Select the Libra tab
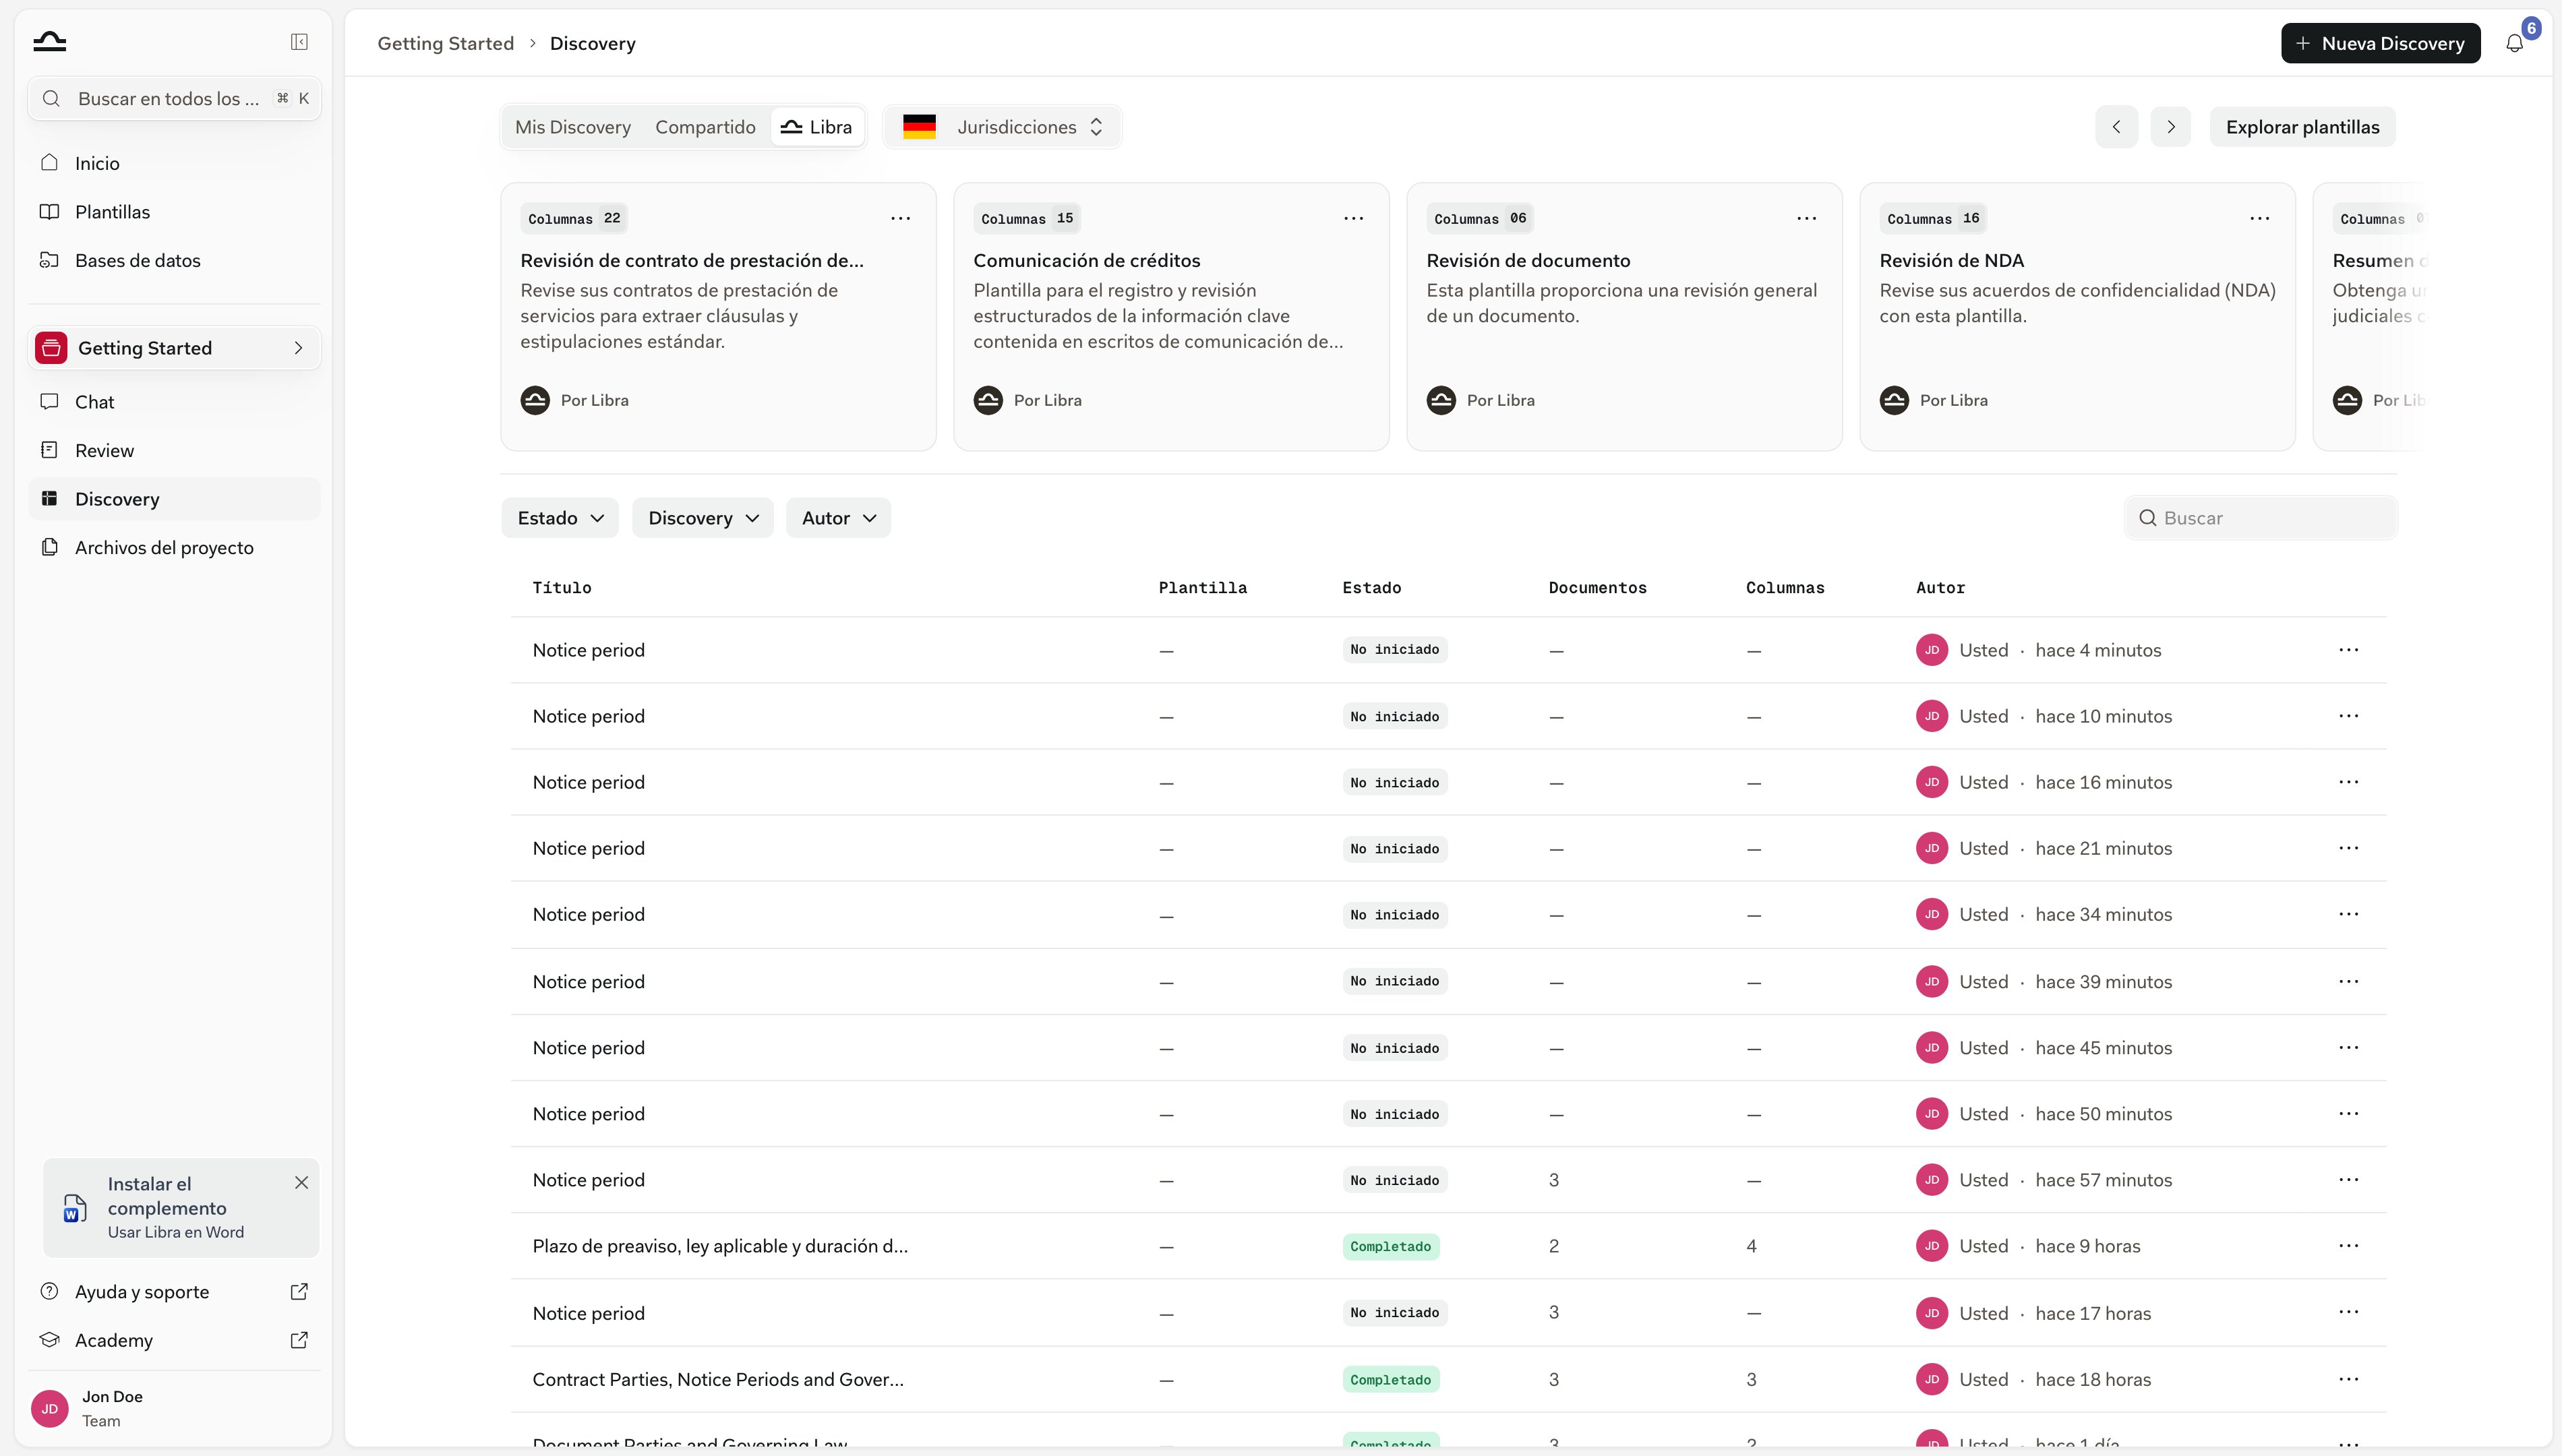This screenshot has width=2562, height=1456. (817, 127)
